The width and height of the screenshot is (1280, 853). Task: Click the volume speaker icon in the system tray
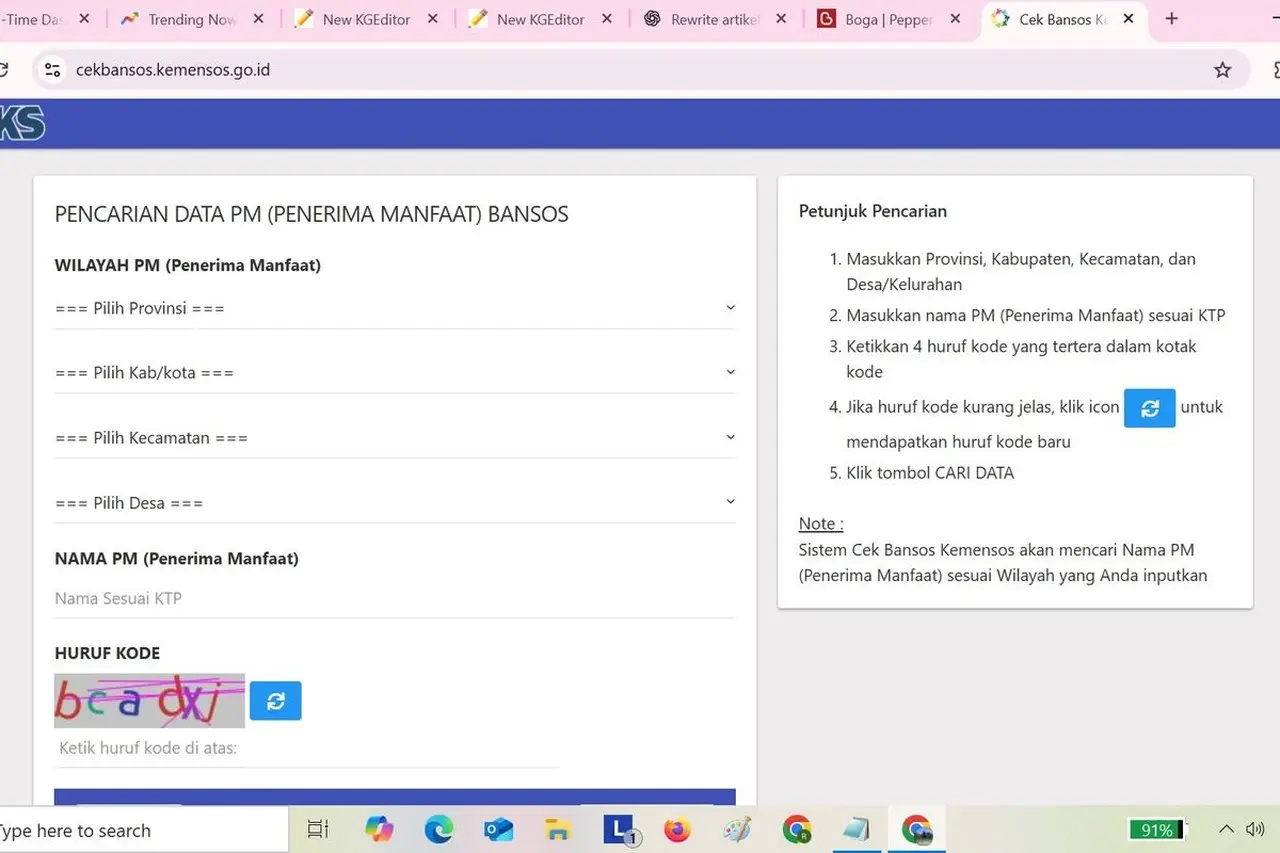(x=1255, y=829)
